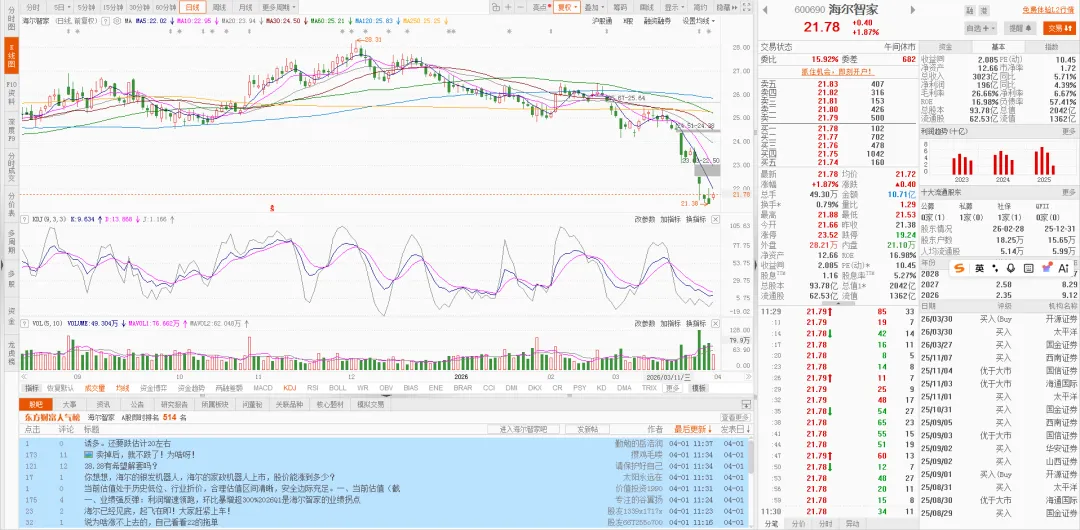
Task: Click the lock chart icon in toolbar
Action: click(x=495, y=7)
